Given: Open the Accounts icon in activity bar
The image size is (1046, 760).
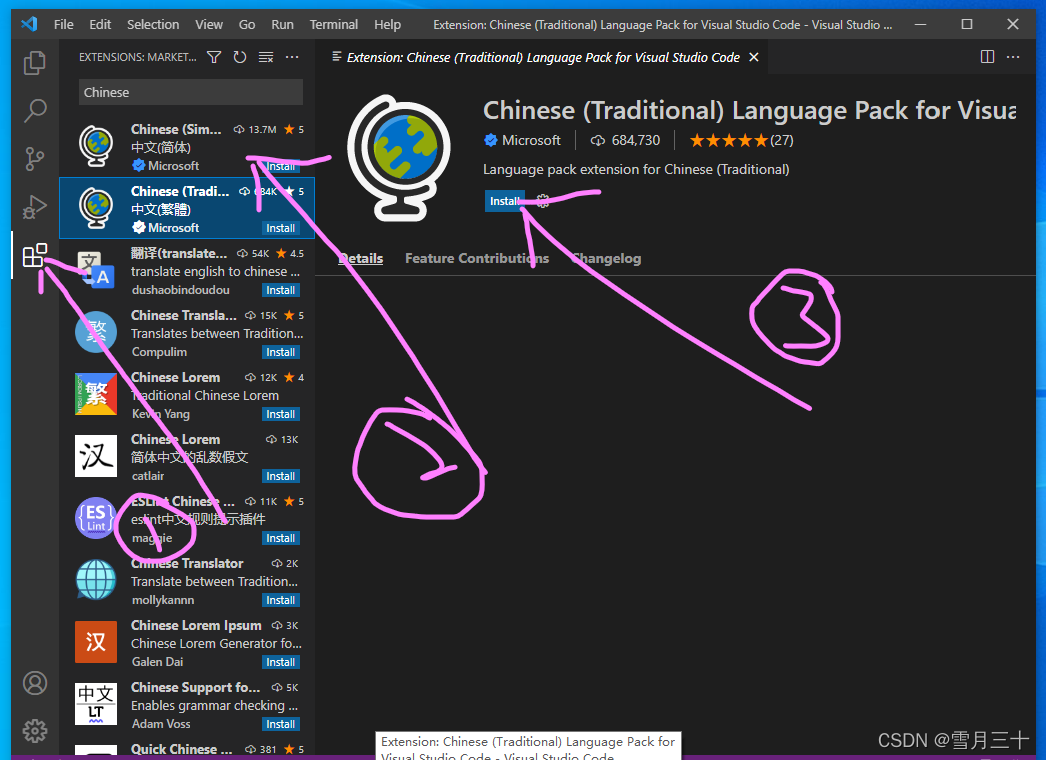Looking at the screenshot, I should tap(35, 683).
